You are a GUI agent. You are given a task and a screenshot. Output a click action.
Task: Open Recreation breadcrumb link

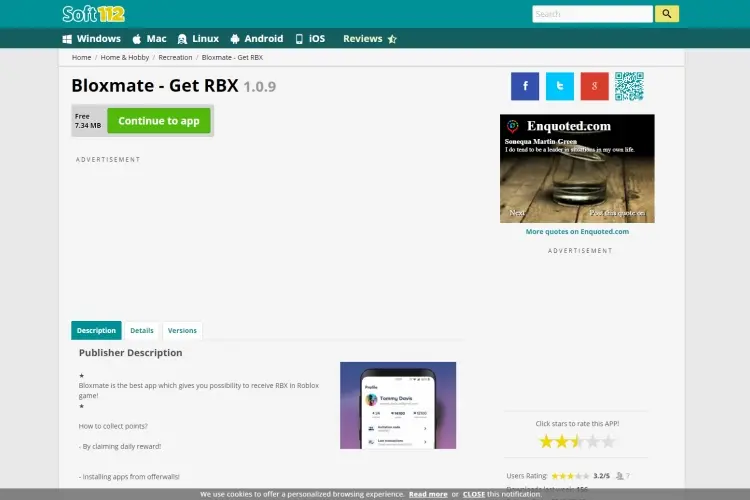[x=175, y=57]
